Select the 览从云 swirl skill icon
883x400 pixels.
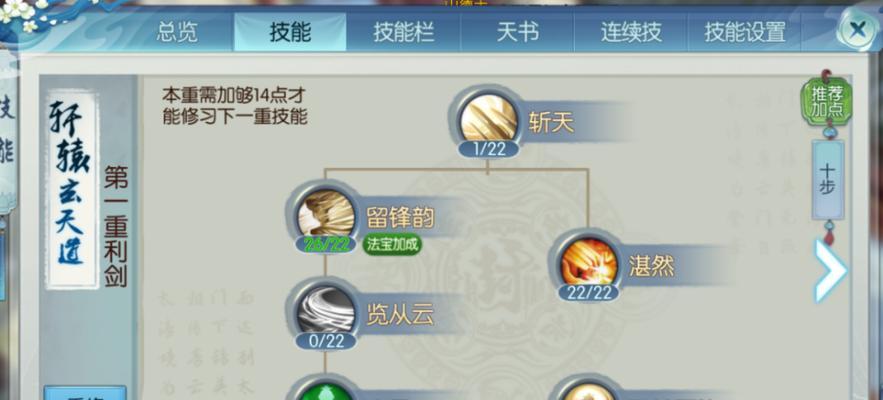(x=325, y=312)
